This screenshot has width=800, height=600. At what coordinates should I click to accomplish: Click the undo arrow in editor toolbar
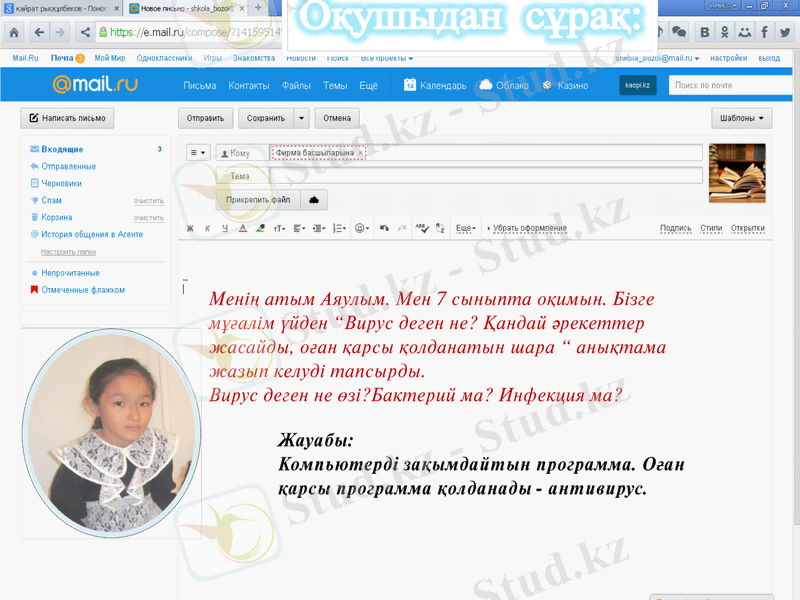click(x=384, y=229)
